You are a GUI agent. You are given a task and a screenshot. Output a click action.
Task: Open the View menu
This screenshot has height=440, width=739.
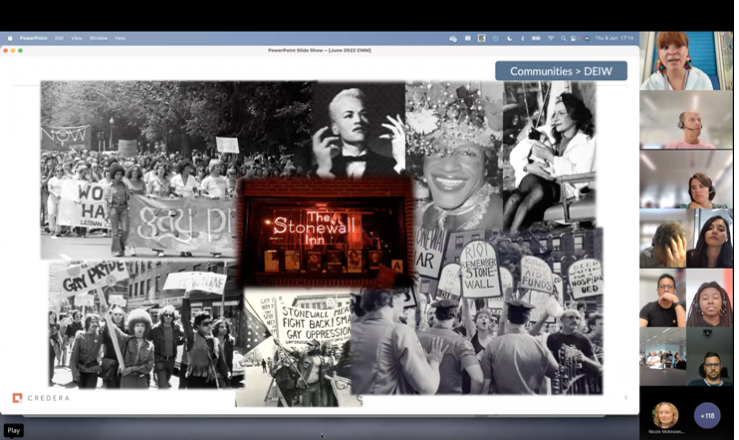76,38
